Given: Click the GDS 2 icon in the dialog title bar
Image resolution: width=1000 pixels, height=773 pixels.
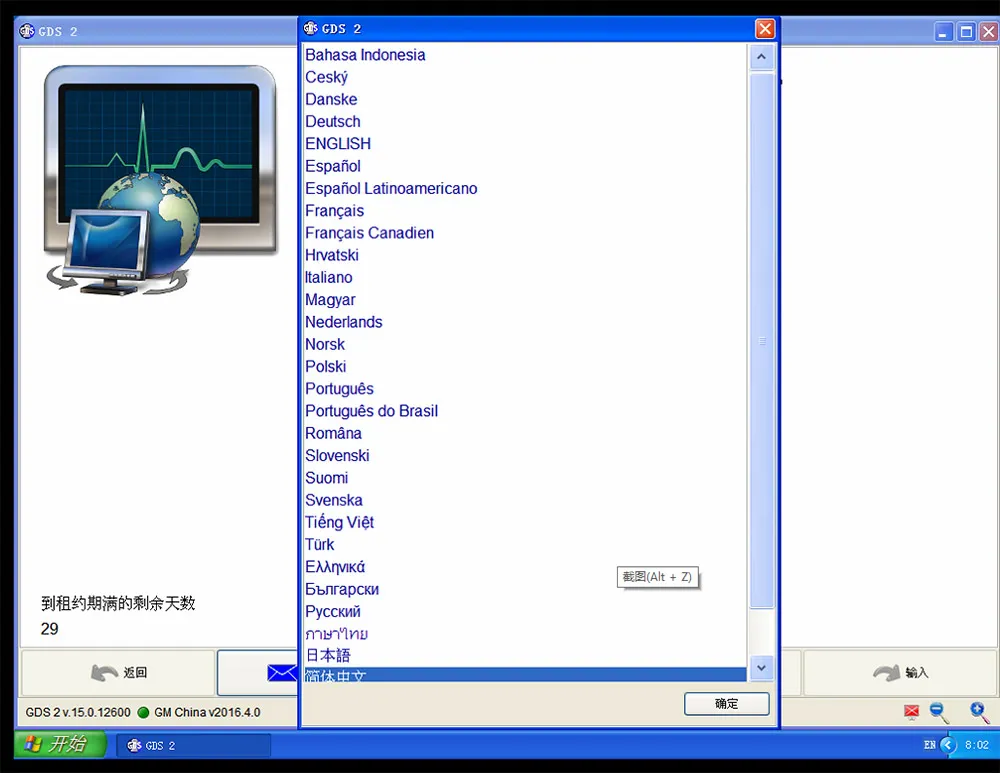Looking at the screenshot, I should 309,28.
